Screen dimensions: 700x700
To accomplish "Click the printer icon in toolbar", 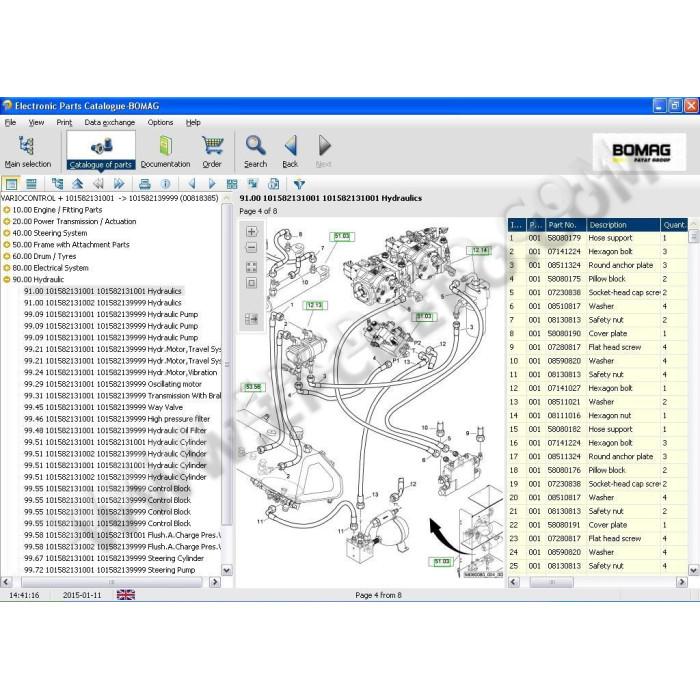I will tap(145, 184).
